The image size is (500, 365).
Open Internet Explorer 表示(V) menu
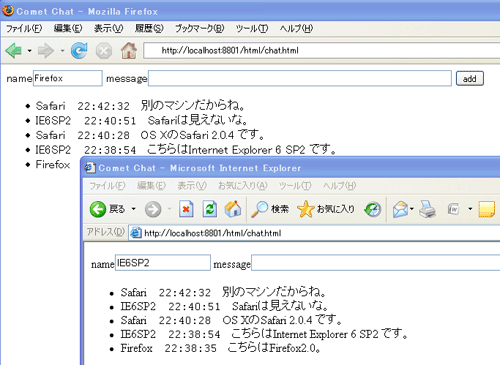coord(192,186)
